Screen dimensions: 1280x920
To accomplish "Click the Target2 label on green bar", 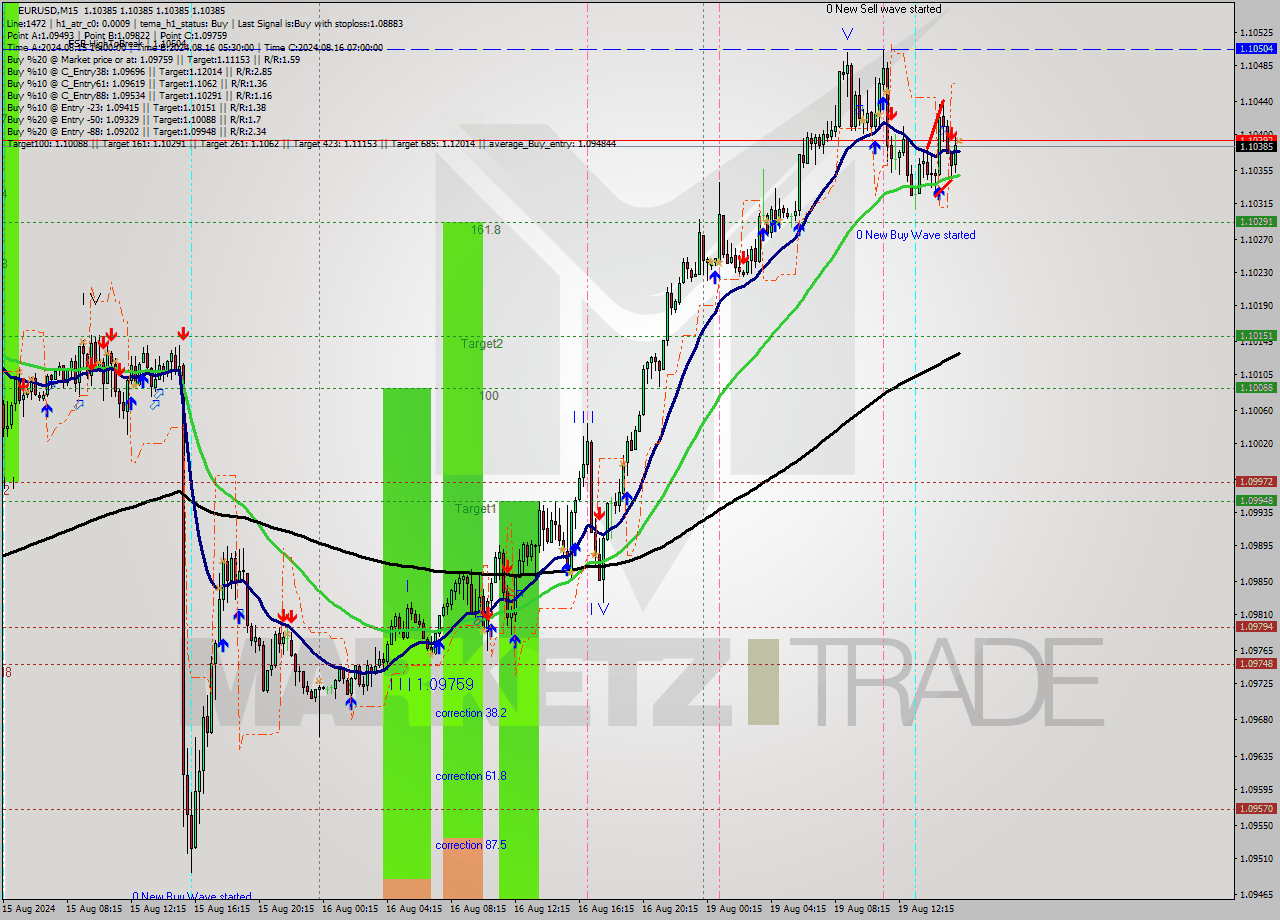I will click(481, 344).
